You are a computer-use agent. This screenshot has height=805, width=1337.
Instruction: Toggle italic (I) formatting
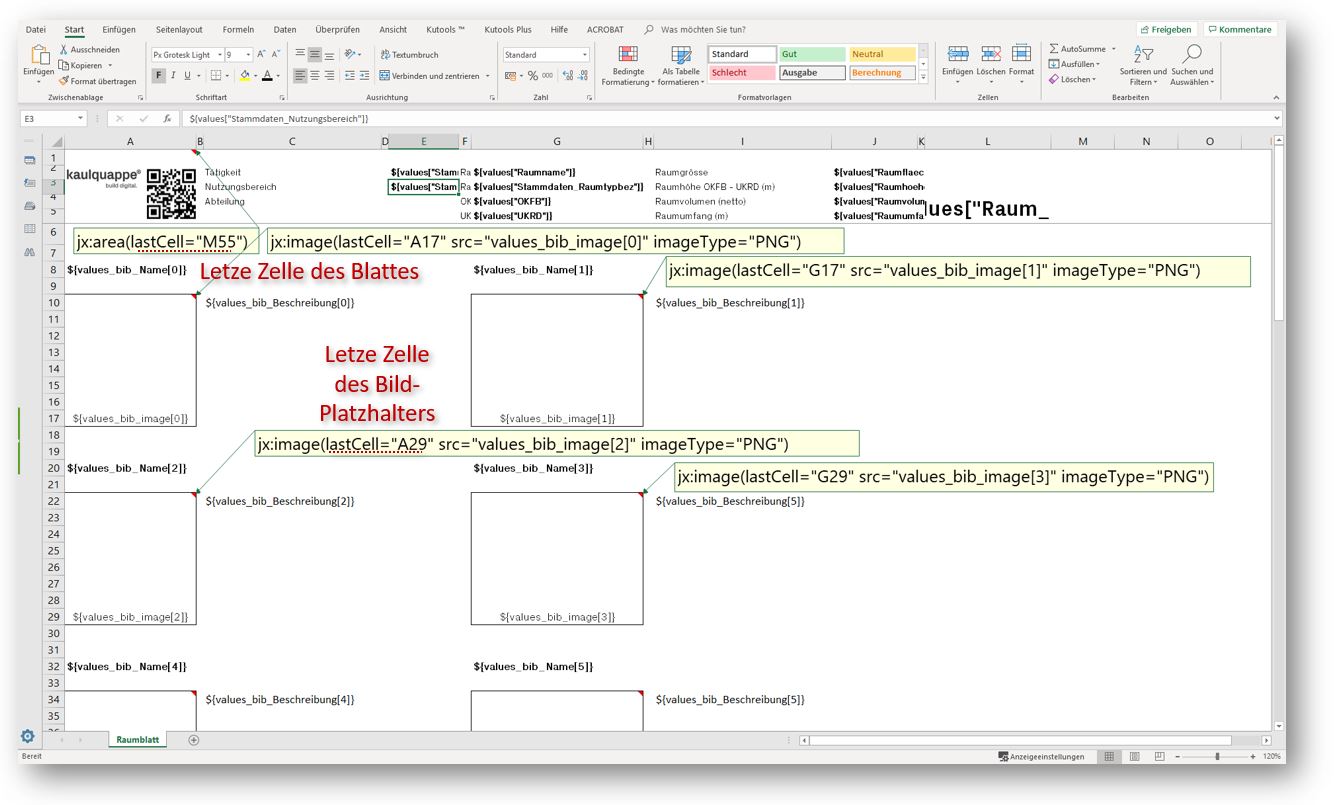tap(173, 75)
